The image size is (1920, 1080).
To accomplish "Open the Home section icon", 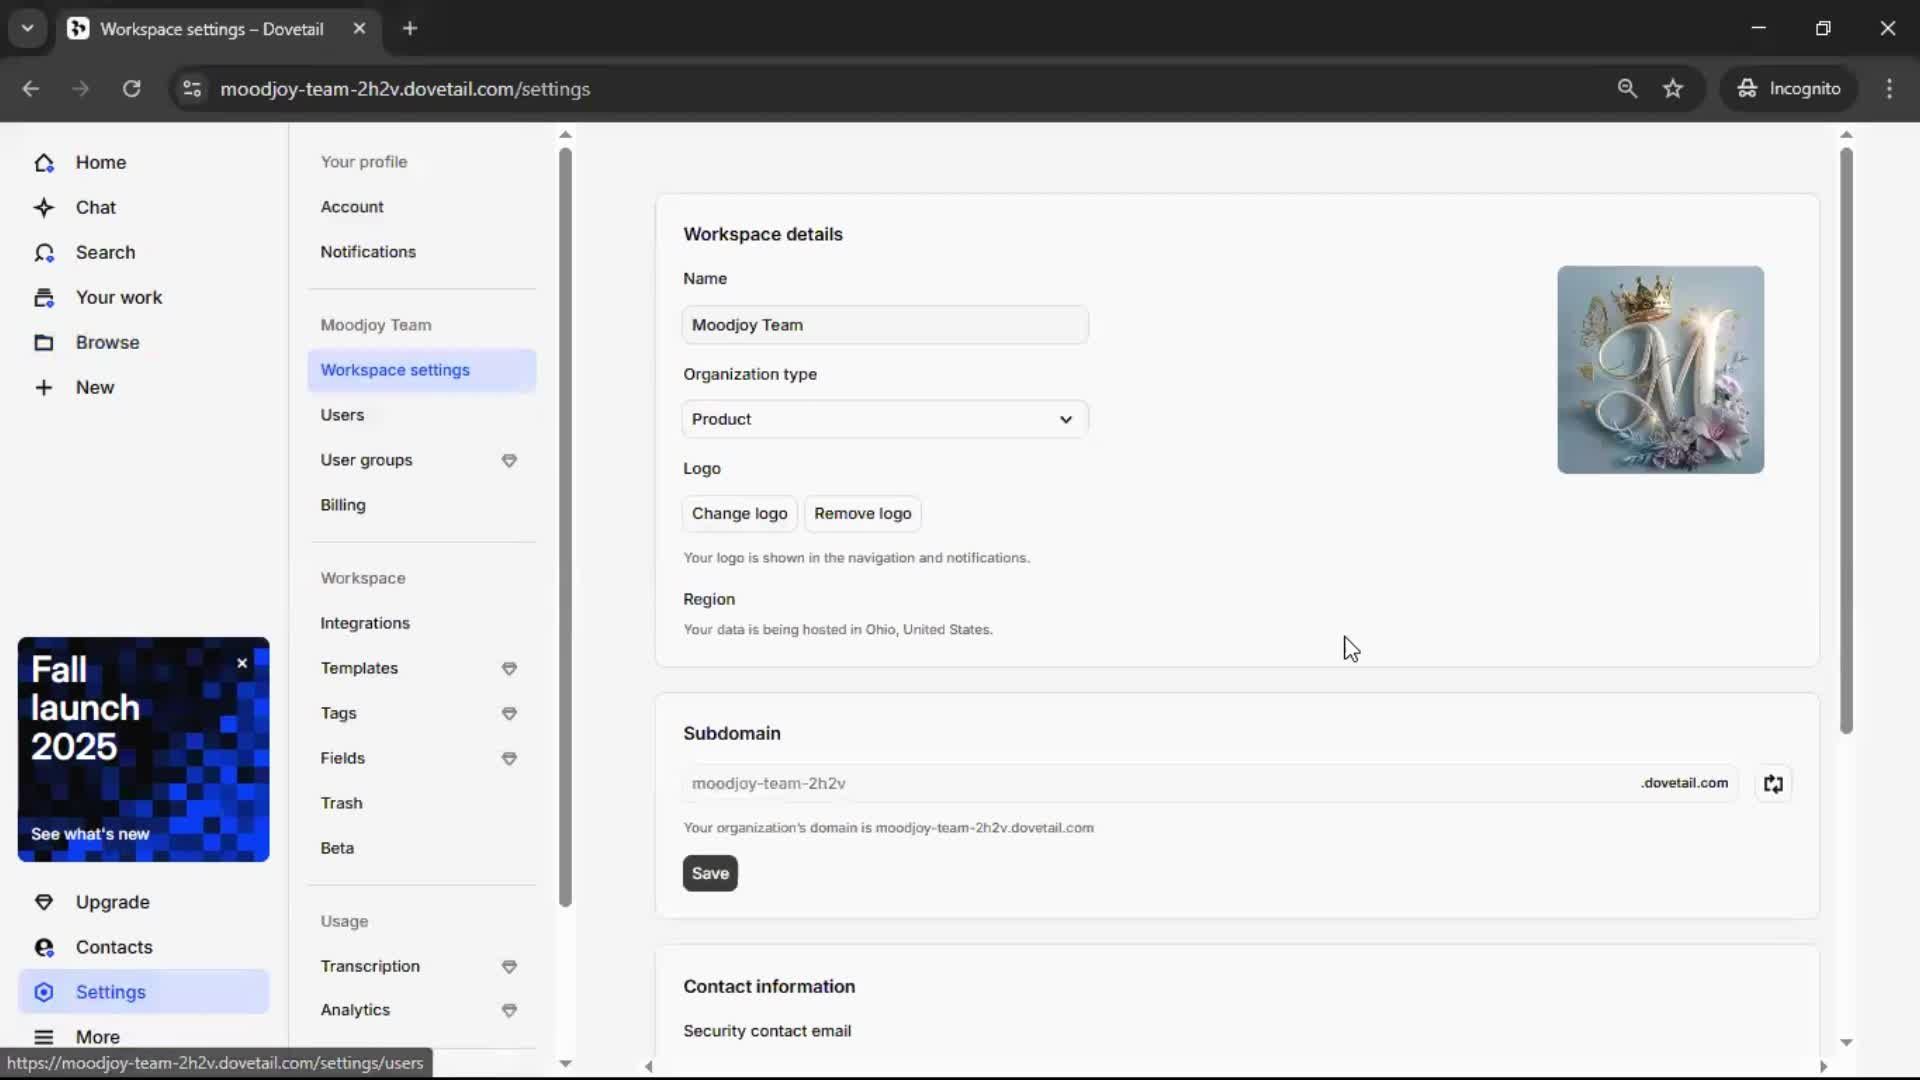I will tap(44, 162).
